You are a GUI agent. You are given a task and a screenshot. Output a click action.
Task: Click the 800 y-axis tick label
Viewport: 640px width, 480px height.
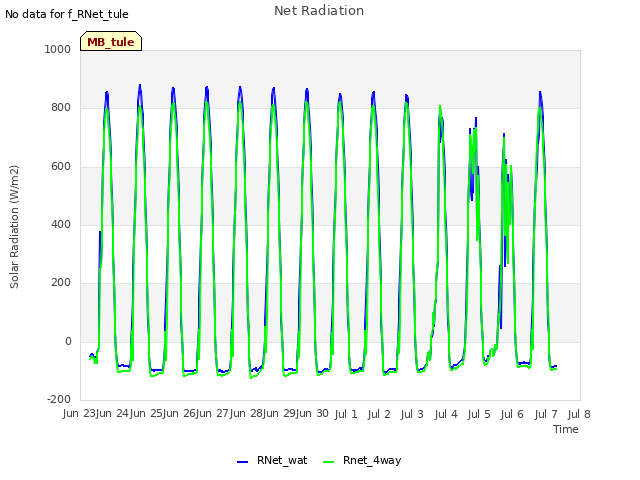click(x=61, y=107)
